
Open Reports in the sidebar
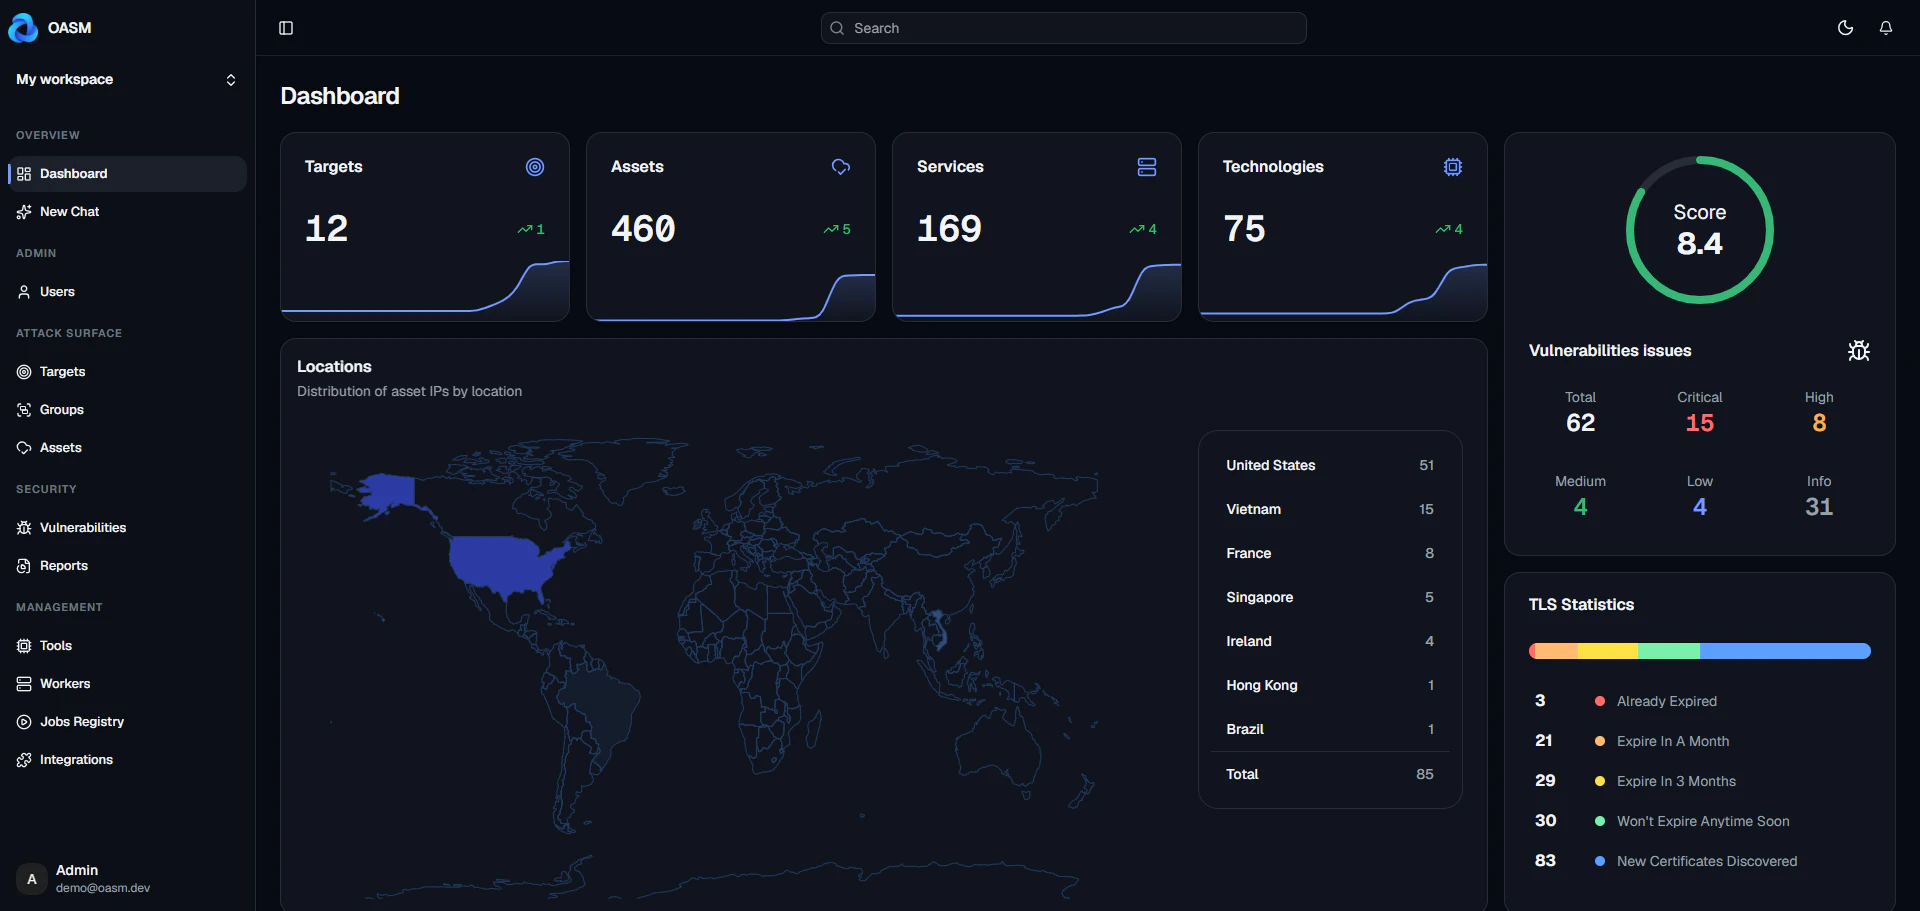tap(127, 566)
